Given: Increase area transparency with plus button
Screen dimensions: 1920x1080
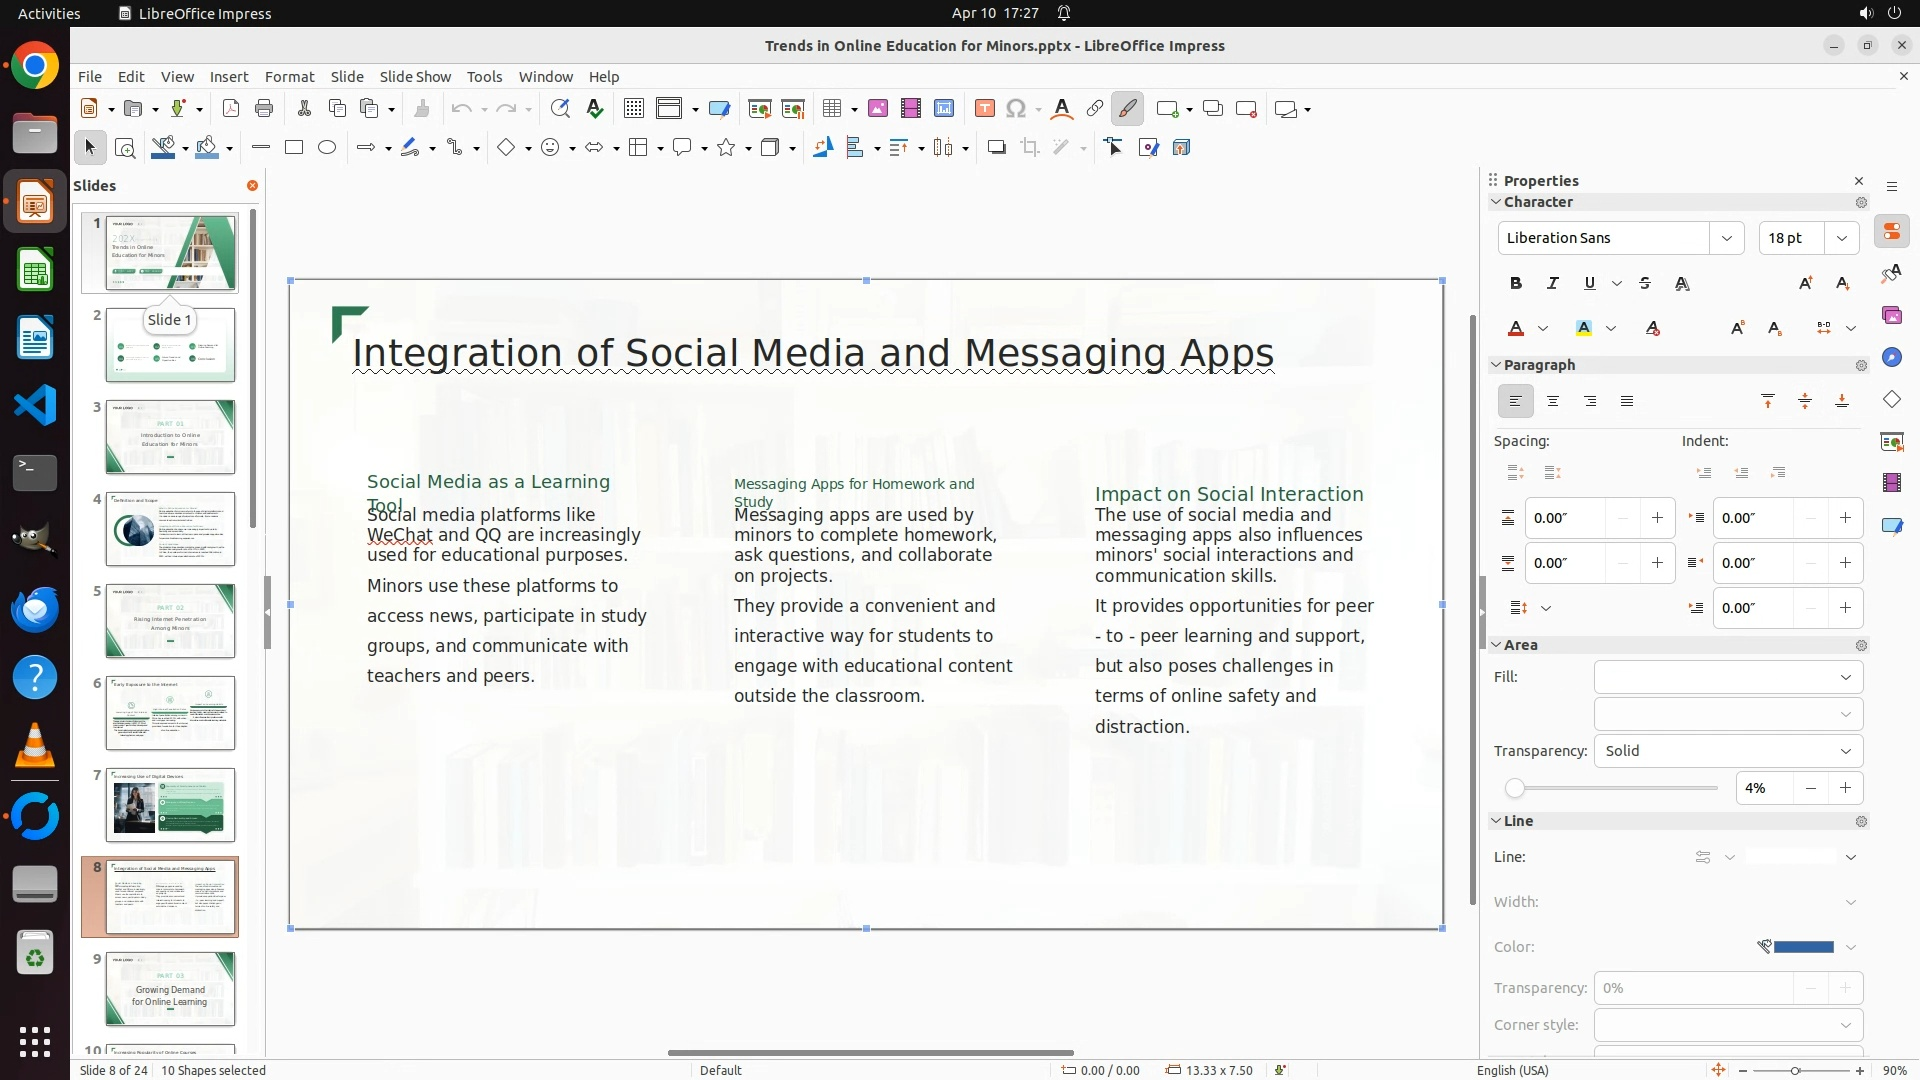Looking at the screenshot, I should [1845, 788].
